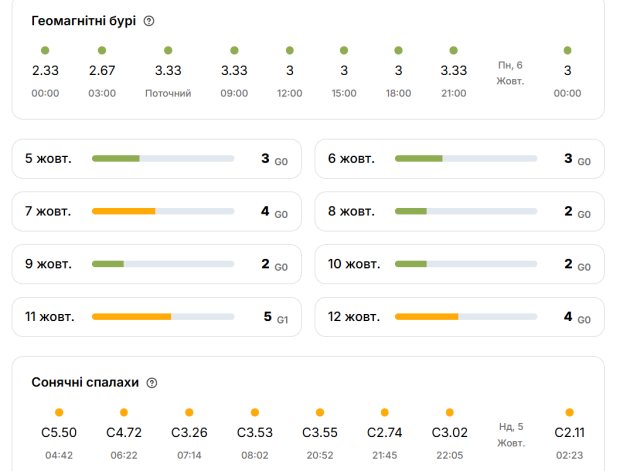The image size is (620, 471).
Task: Click green dot above 2.33 at 00:00
Action: coord(45,50)
